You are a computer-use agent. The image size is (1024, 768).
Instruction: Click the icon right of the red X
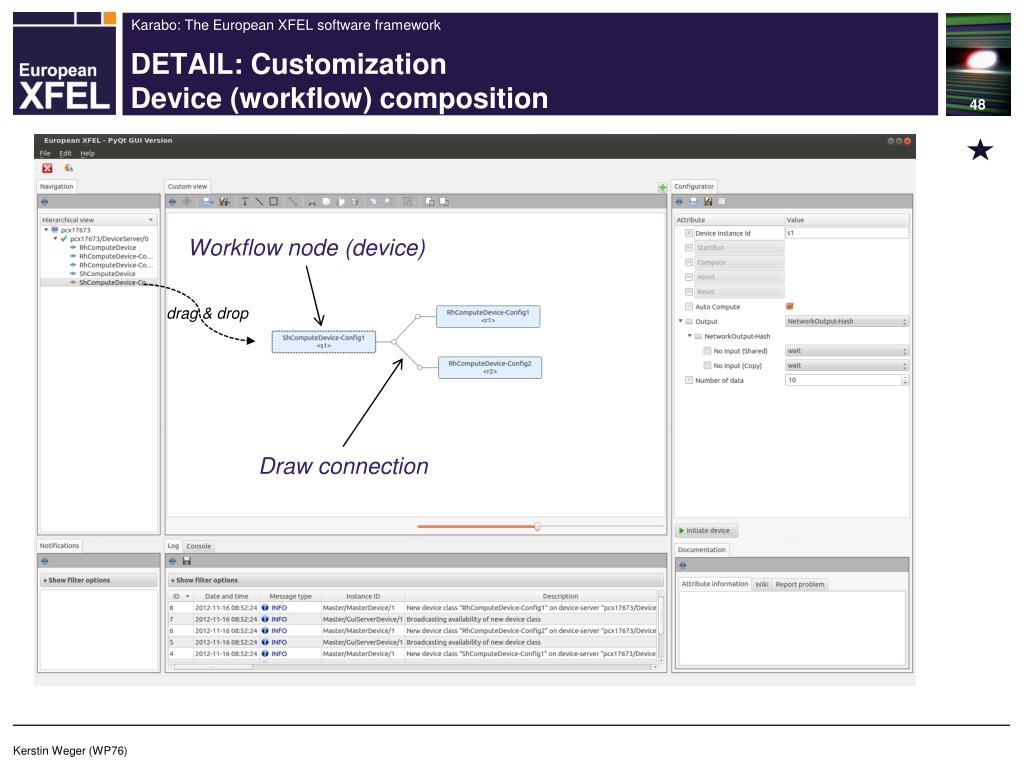pyautogui.click(x=69, y=168)
